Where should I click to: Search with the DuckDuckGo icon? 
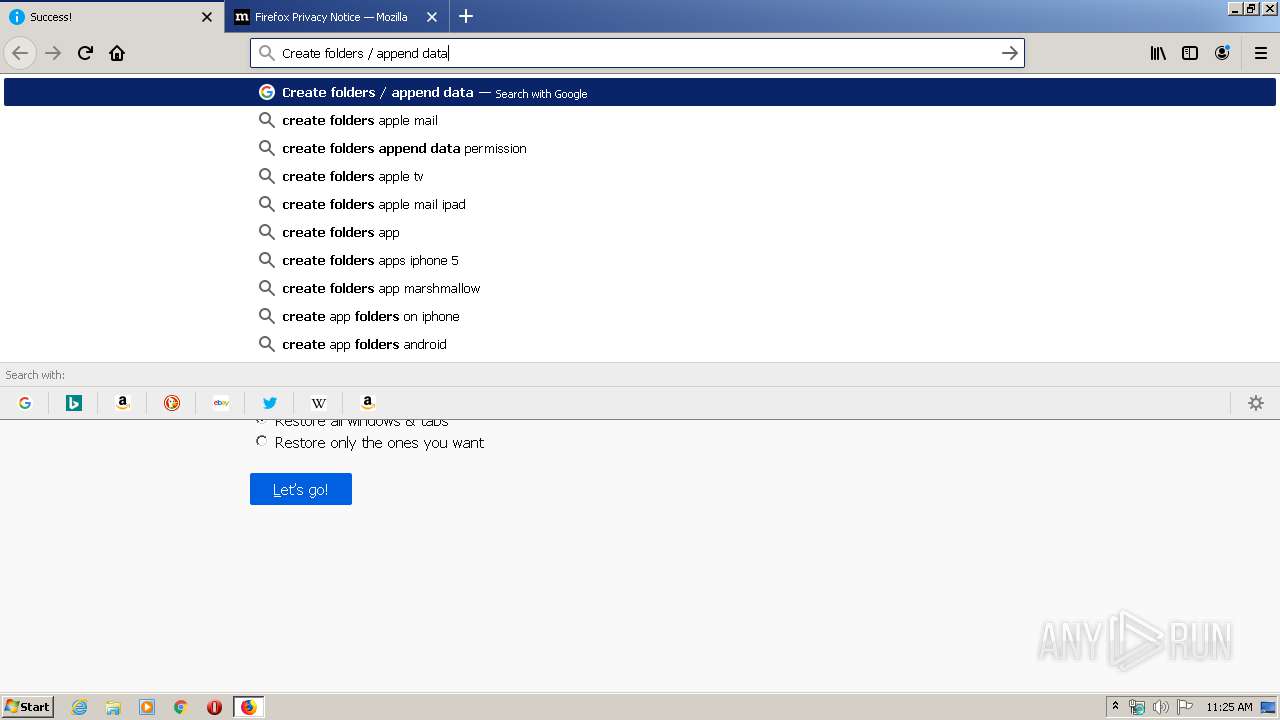pos(172,403)
